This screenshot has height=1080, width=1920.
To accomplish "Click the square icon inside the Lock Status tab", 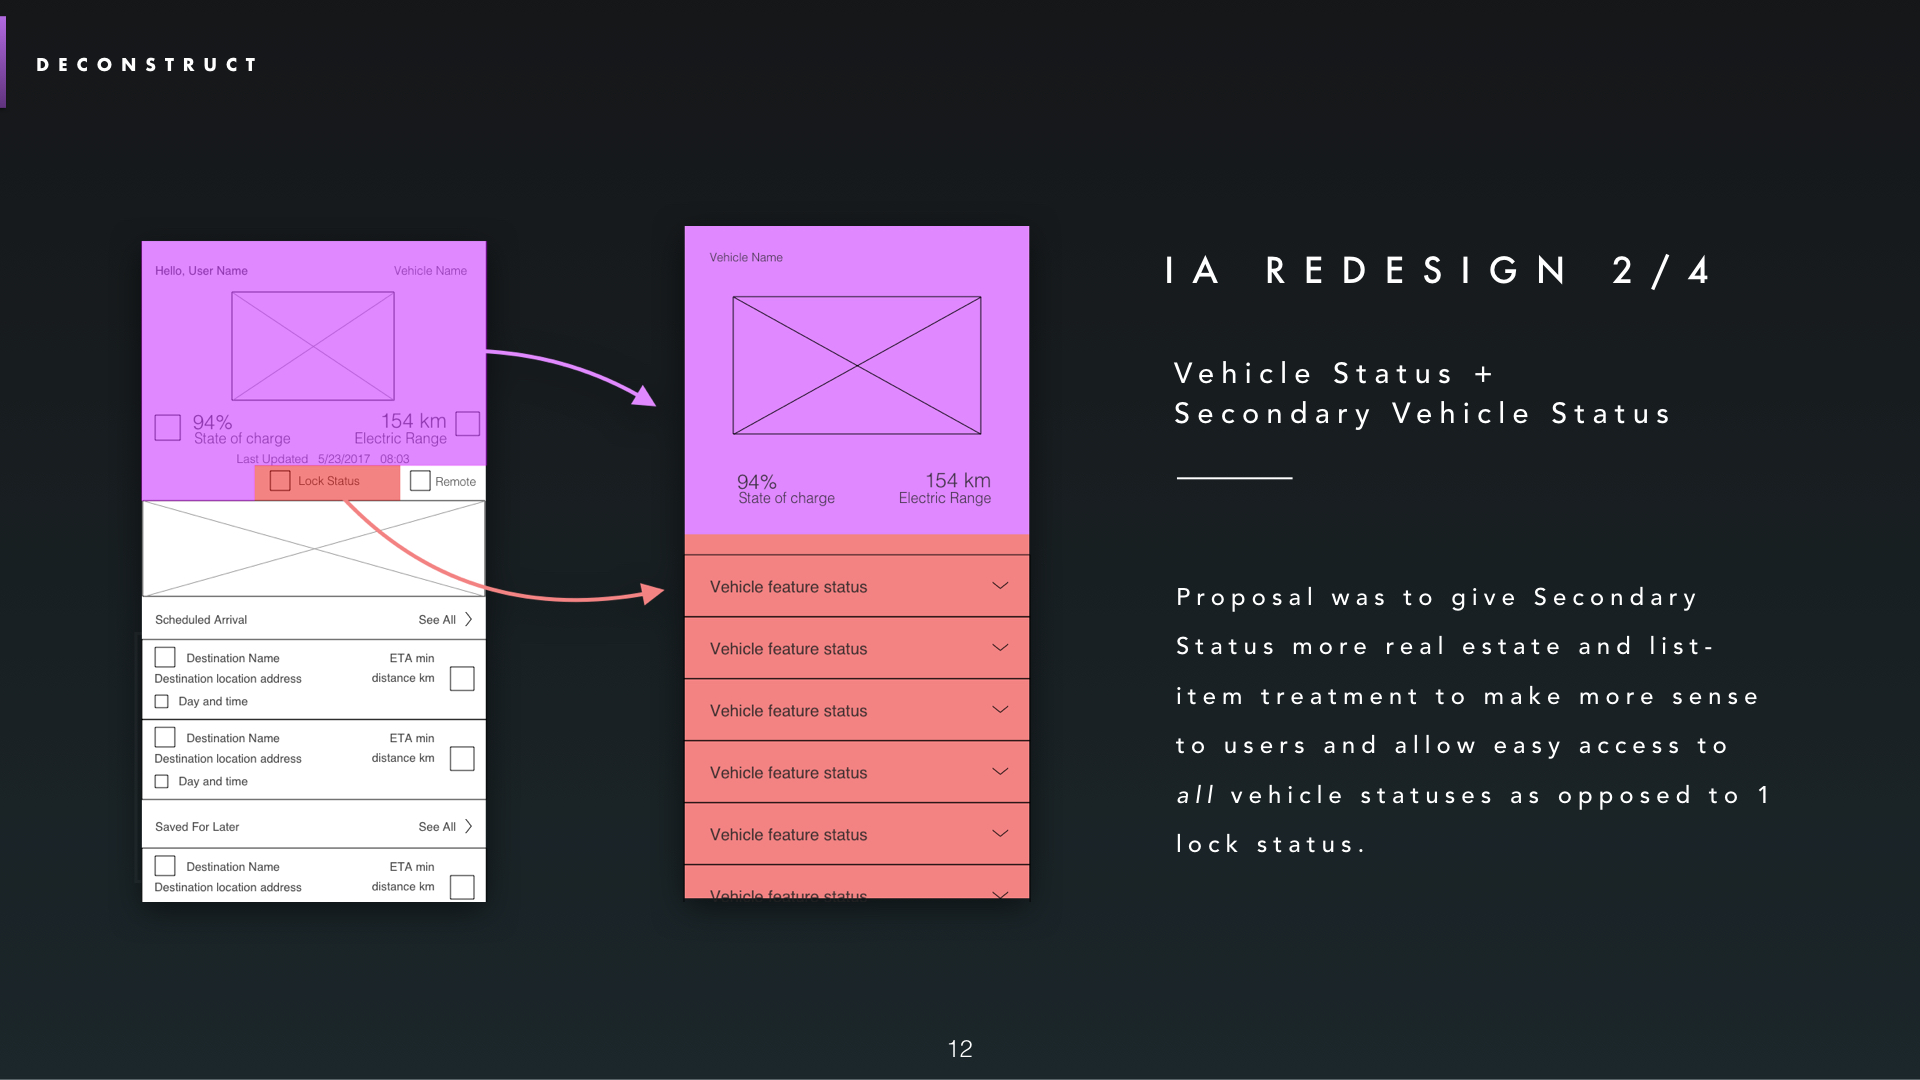I will click(280, 481).
